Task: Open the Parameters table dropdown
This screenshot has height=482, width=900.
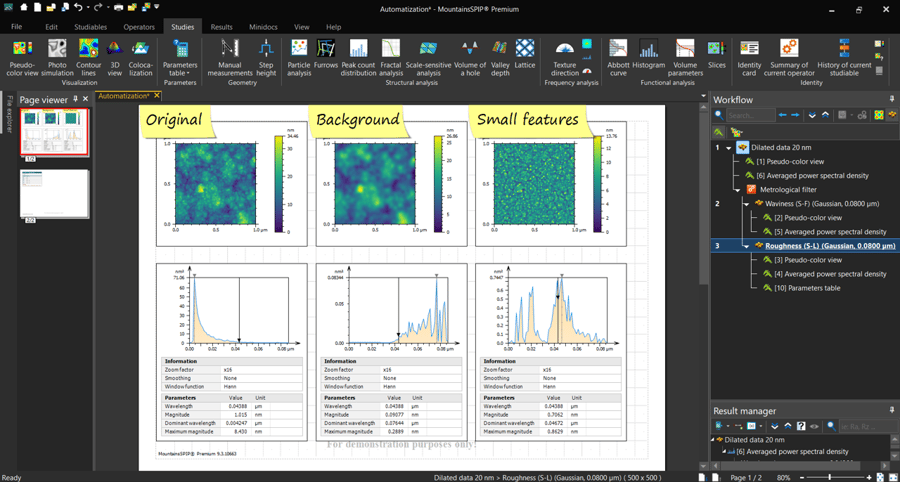Action: [x=180, y=57]
